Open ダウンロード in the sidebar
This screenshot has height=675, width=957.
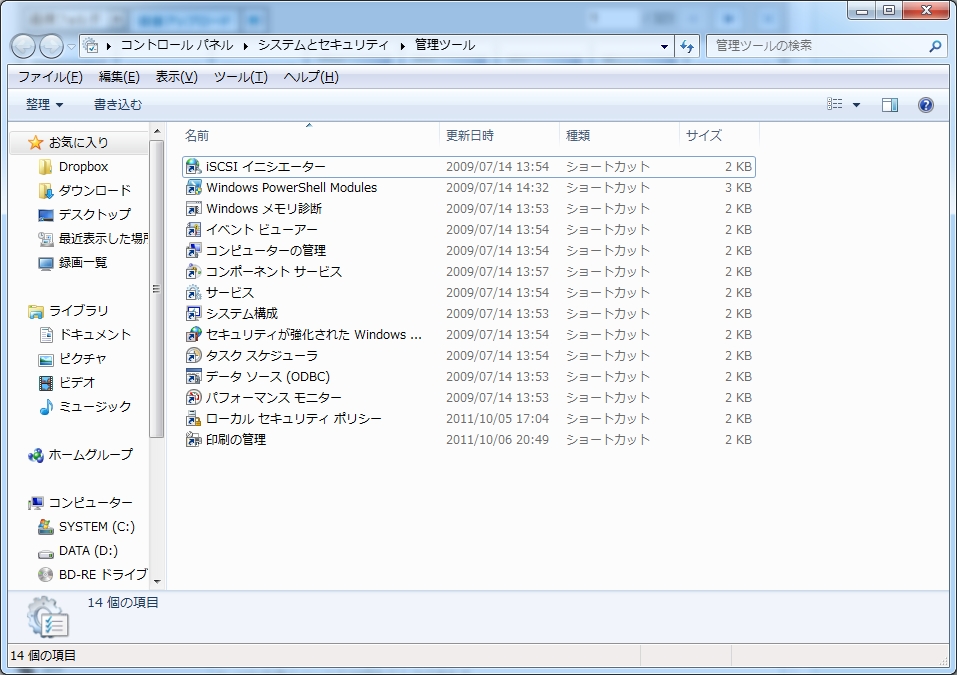84,190
